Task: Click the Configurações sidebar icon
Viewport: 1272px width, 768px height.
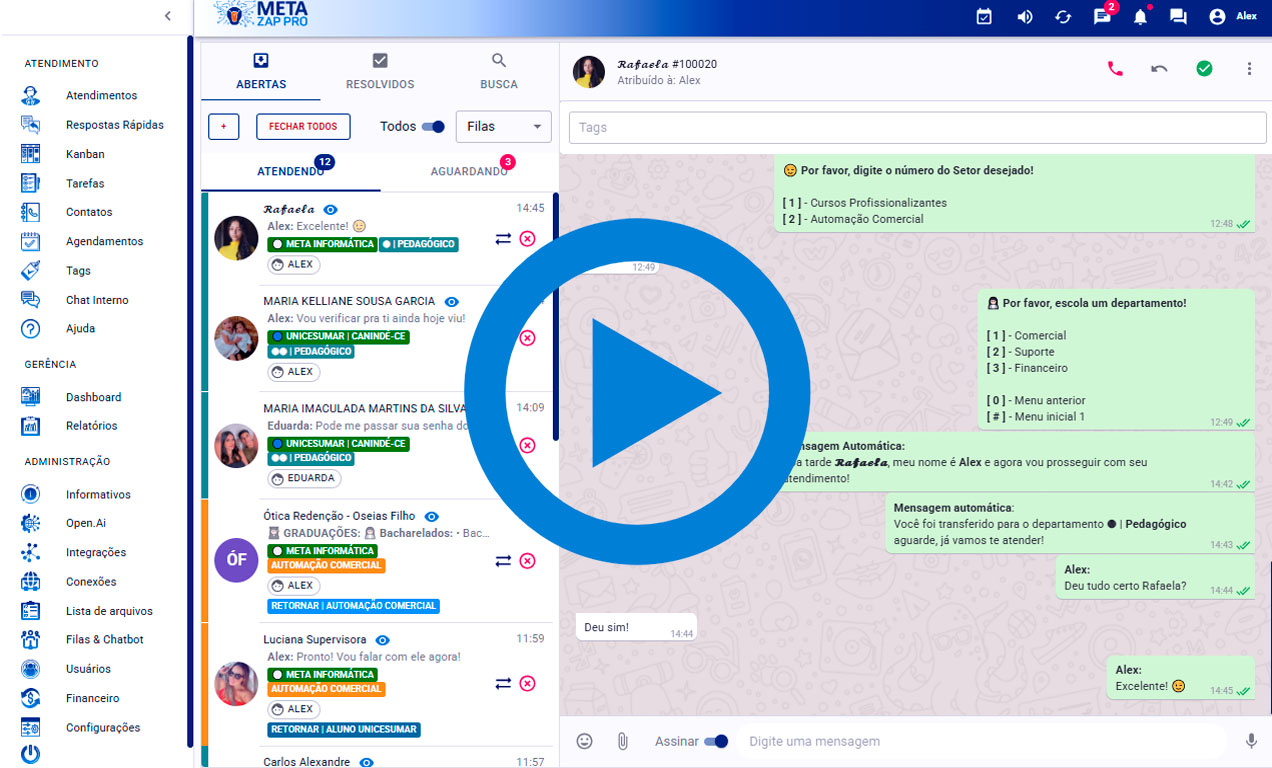Action: coord(30,727)
